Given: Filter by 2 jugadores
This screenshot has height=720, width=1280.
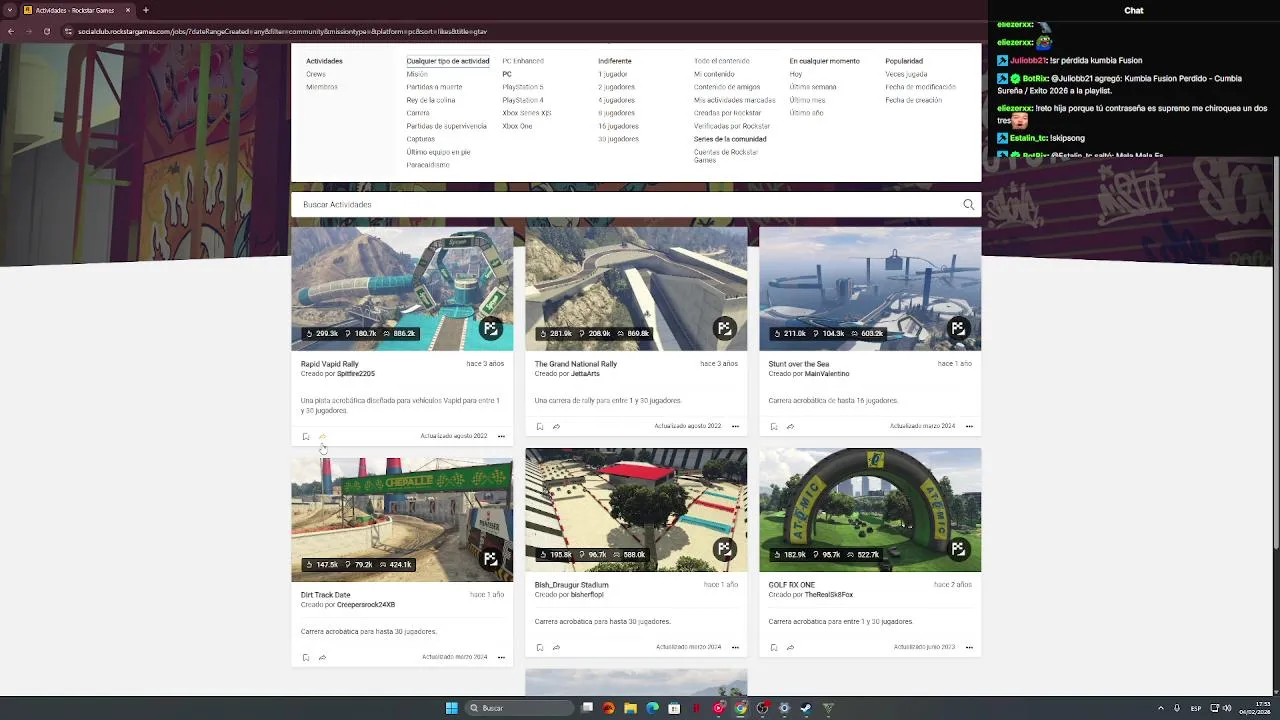Looking at the screenshot, I should pos(616,87).
